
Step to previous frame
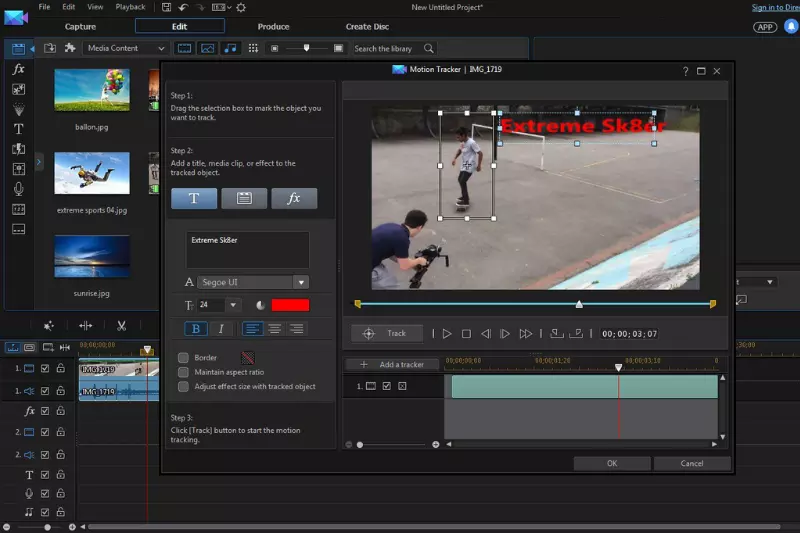pos(486,334)
